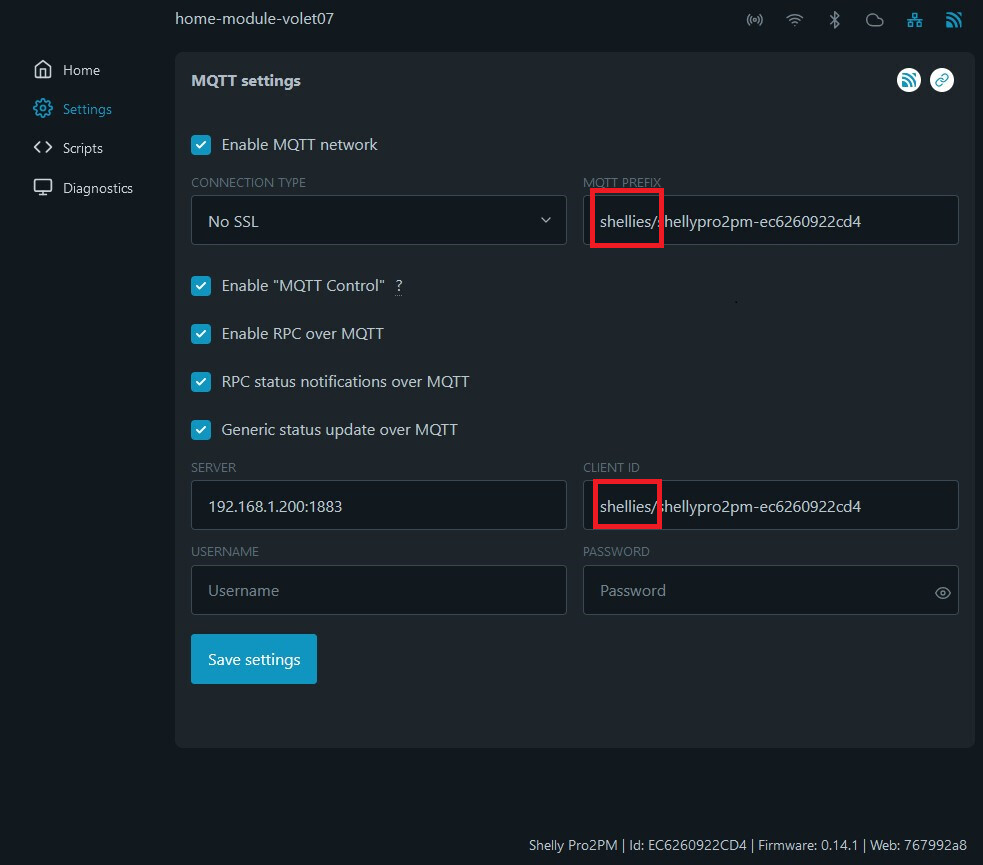Select the Ethernet status icon
983x865 pixels.
click(914, 19)
